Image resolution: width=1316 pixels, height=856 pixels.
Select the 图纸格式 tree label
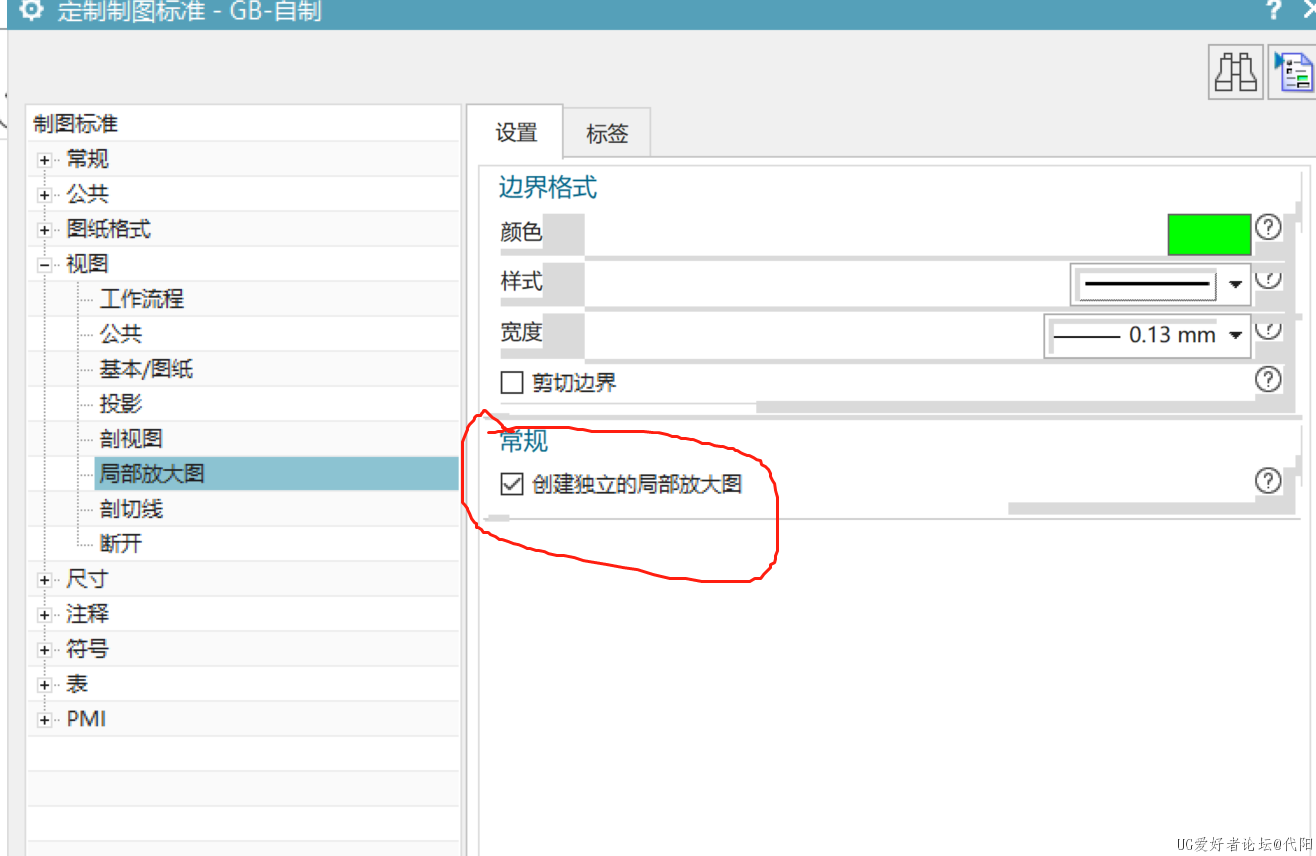[109, 229]
